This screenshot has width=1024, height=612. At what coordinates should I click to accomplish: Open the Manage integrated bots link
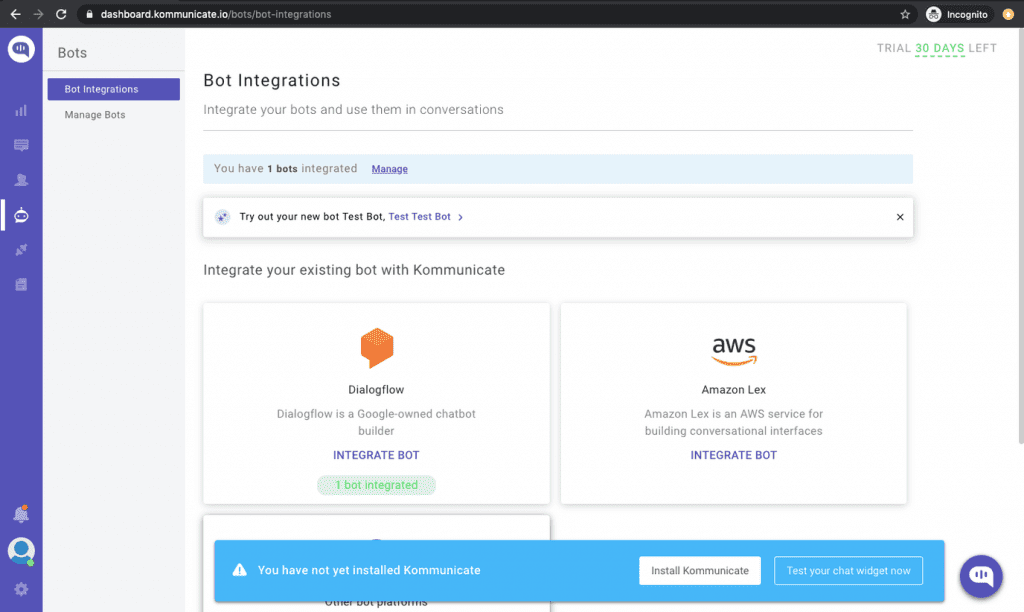pos(389,169)
